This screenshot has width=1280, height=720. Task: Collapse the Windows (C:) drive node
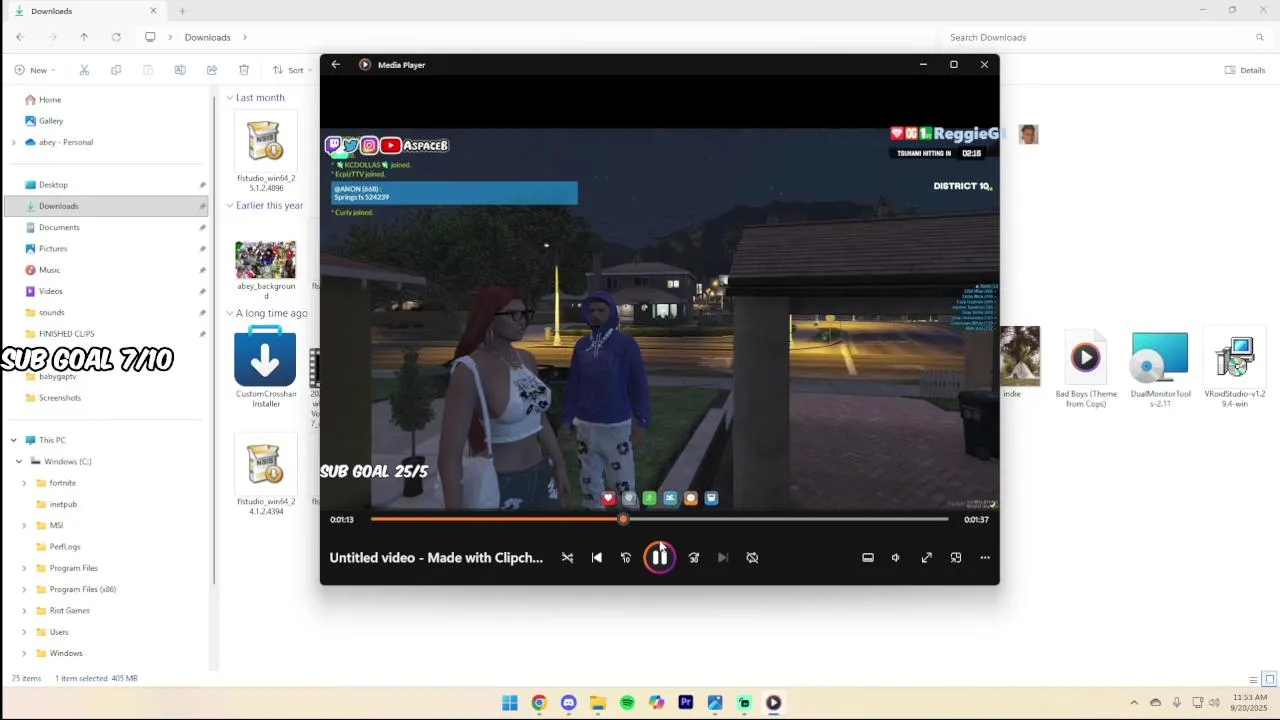point(19,462)
